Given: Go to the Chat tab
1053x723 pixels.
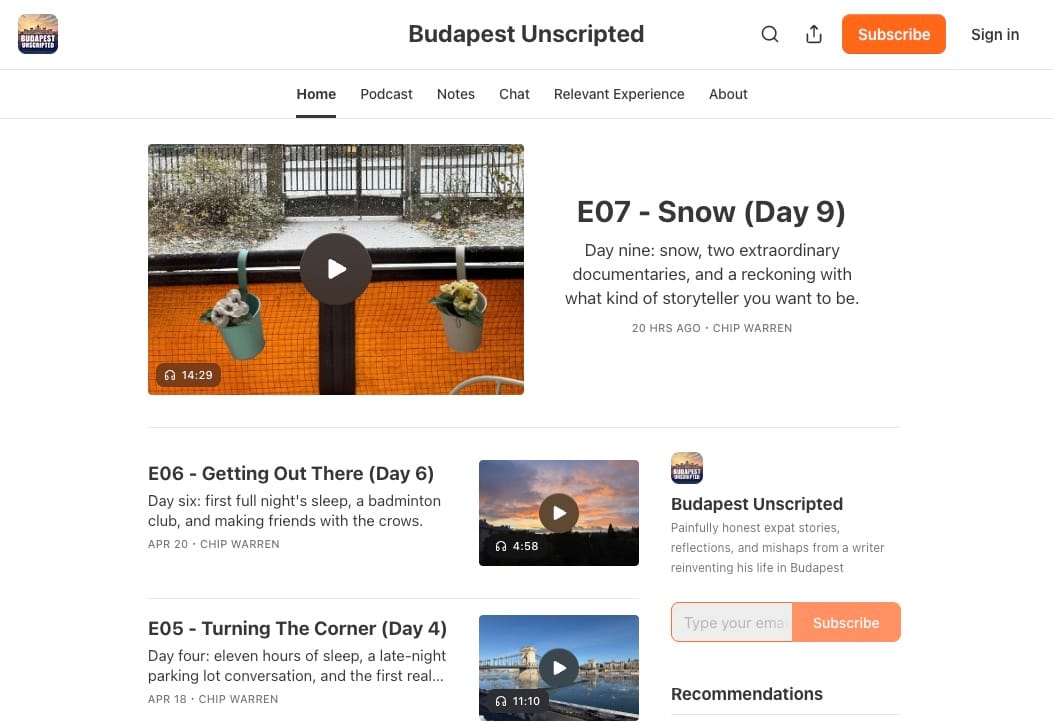Looking at the screenshot, I should tap(514, 94).
